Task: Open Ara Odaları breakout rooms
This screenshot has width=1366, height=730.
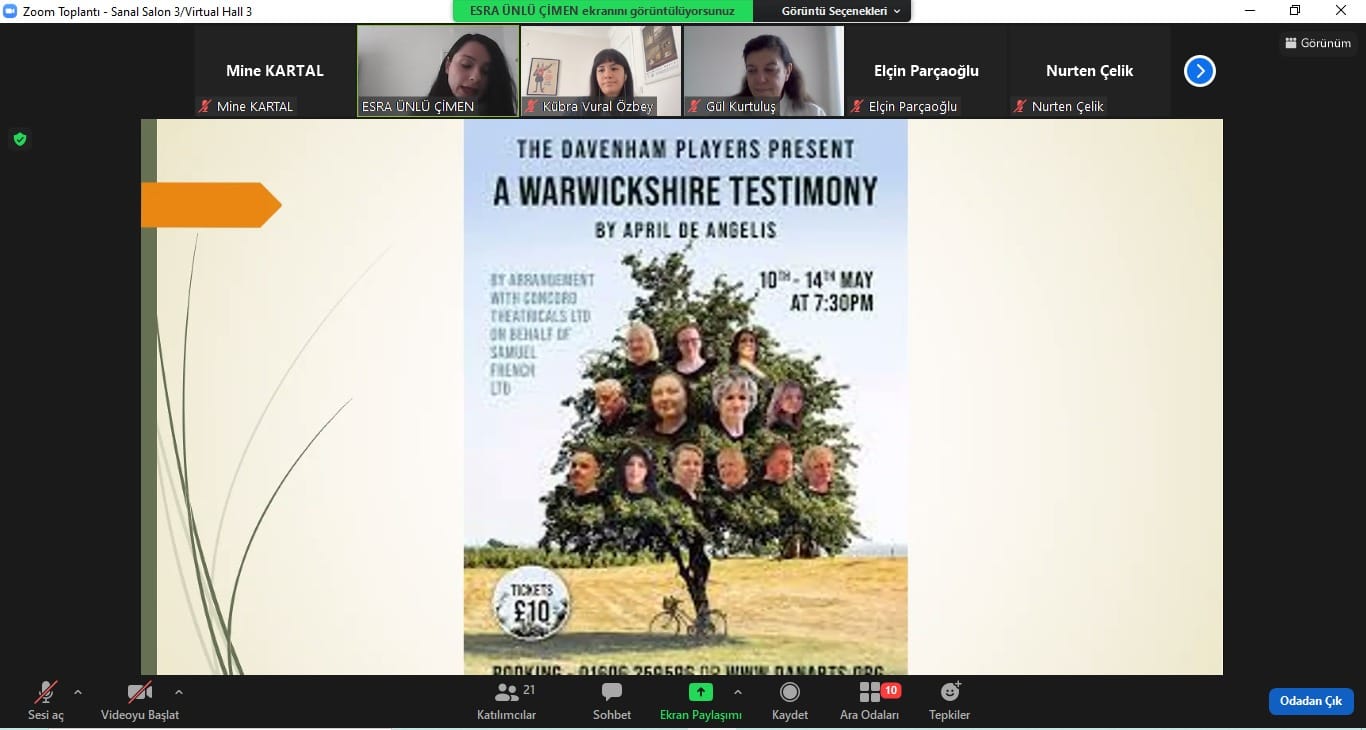Action: (869, 700)
